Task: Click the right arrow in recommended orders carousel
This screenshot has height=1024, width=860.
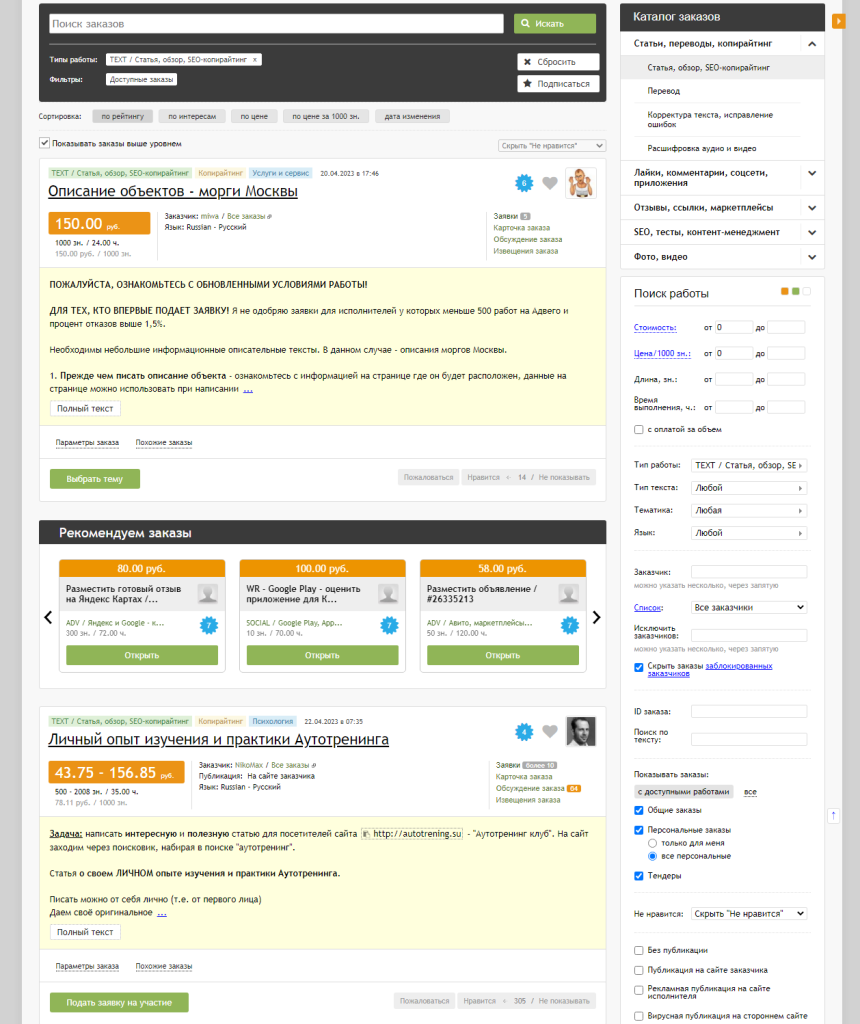Action: click(597, 618)
